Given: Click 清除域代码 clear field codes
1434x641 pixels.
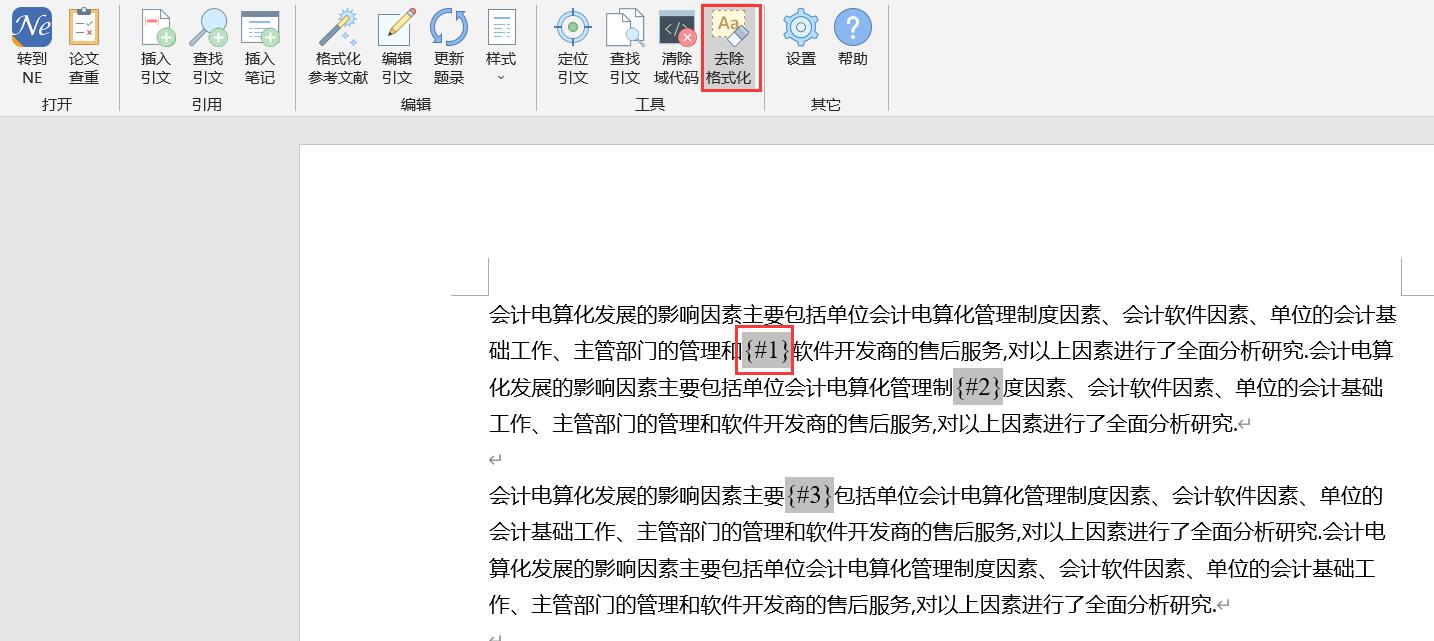Looking at the screenshot, I should (x=677, y=47).
